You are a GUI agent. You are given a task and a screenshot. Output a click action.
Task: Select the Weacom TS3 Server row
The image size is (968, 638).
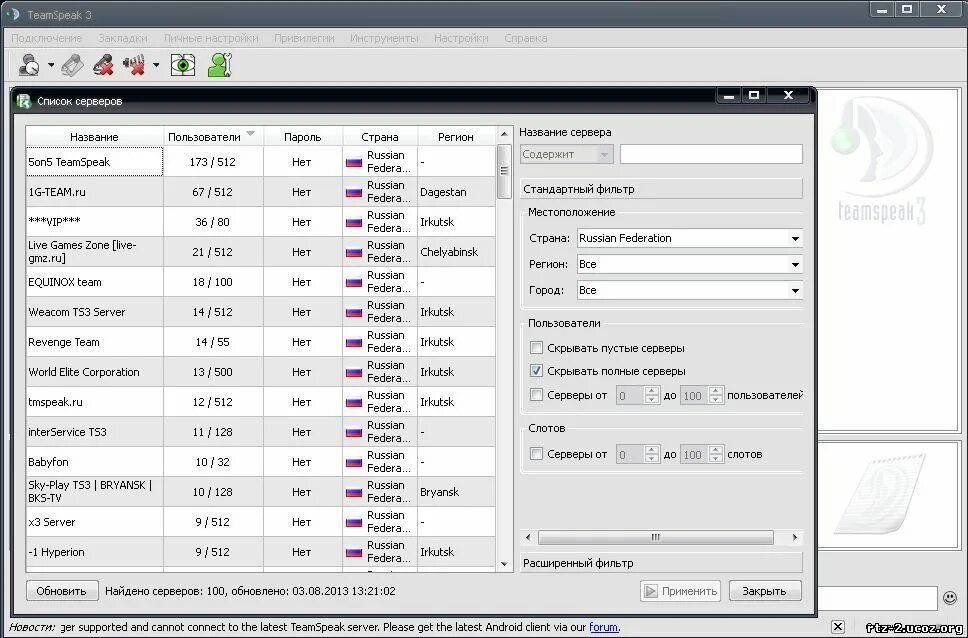click(261, 312)
